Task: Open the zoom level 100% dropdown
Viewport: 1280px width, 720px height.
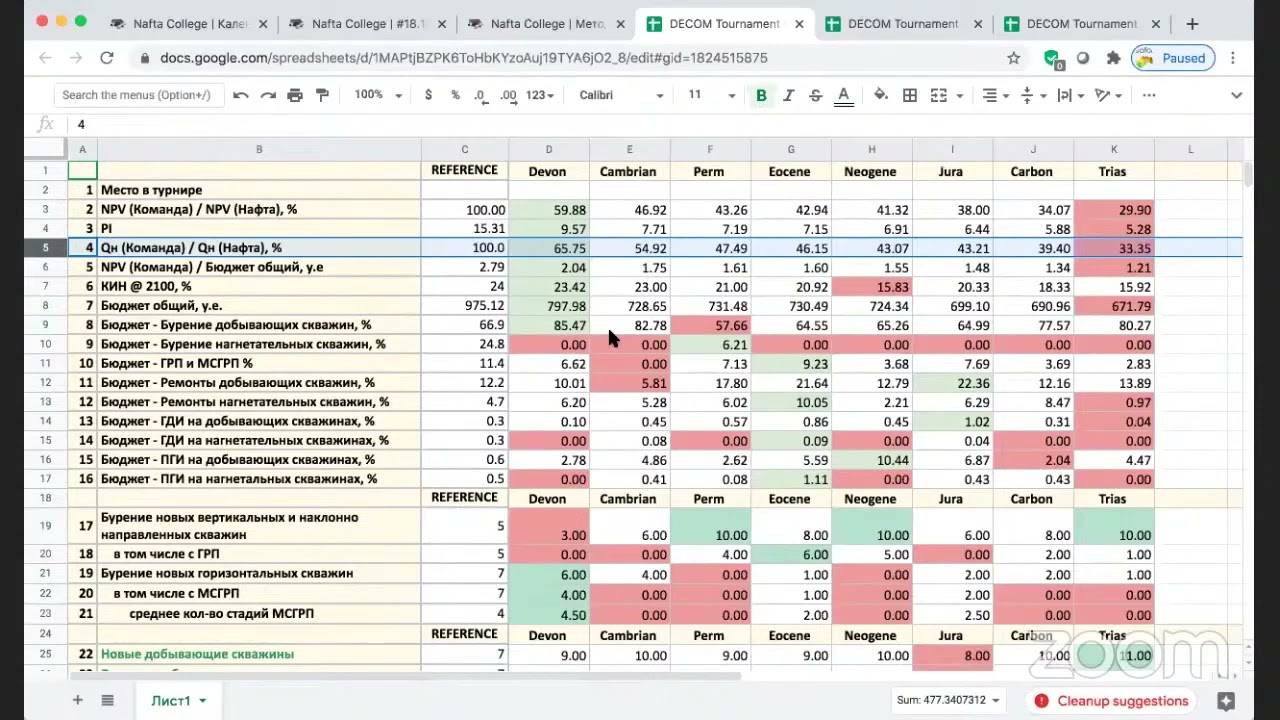Action: (378, 95)
